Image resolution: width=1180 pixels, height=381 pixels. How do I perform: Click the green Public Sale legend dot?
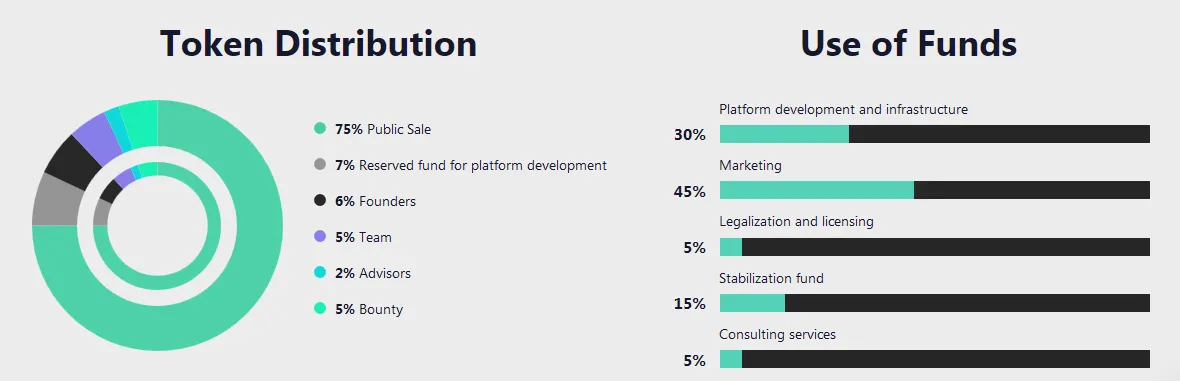[x=320, y=129]
